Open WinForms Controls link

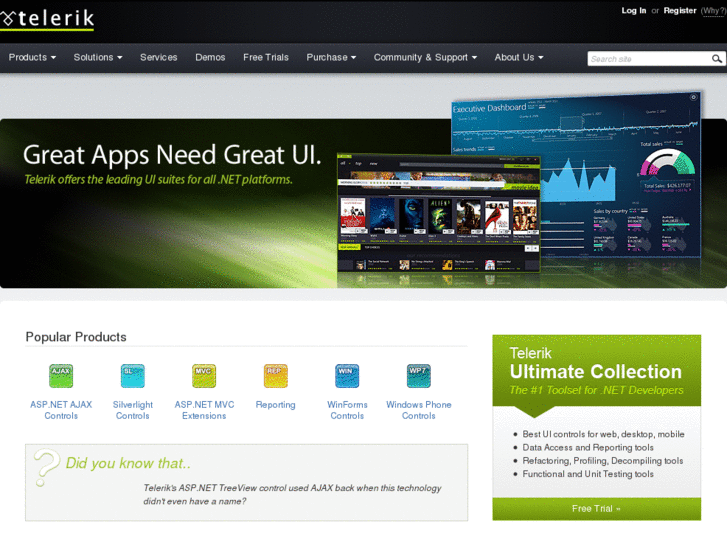click(x=347, y=410)
